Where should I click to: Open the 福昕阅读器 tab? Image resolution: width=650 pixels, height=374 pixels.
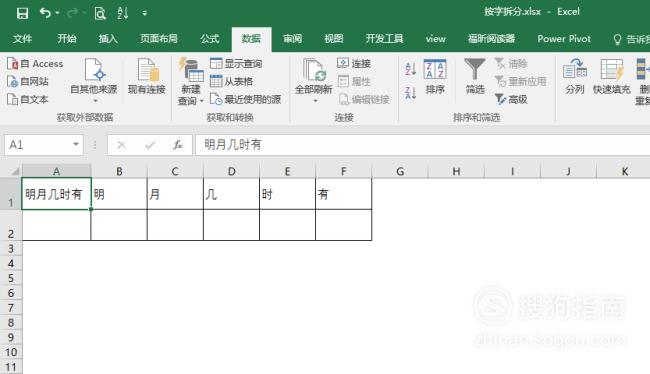(x=491, y=39)
